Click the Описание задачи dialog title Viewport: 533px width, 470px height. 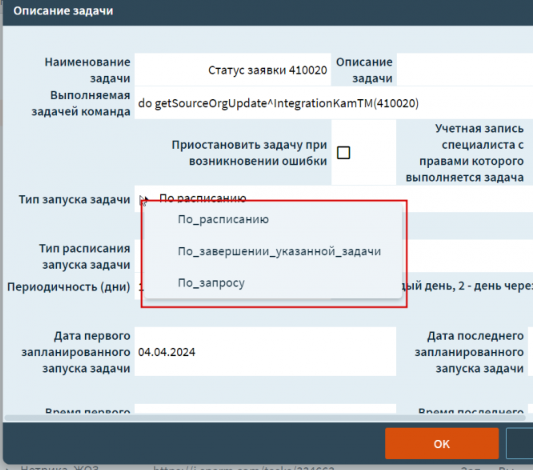pyautogui.click(x=63, y=11)
